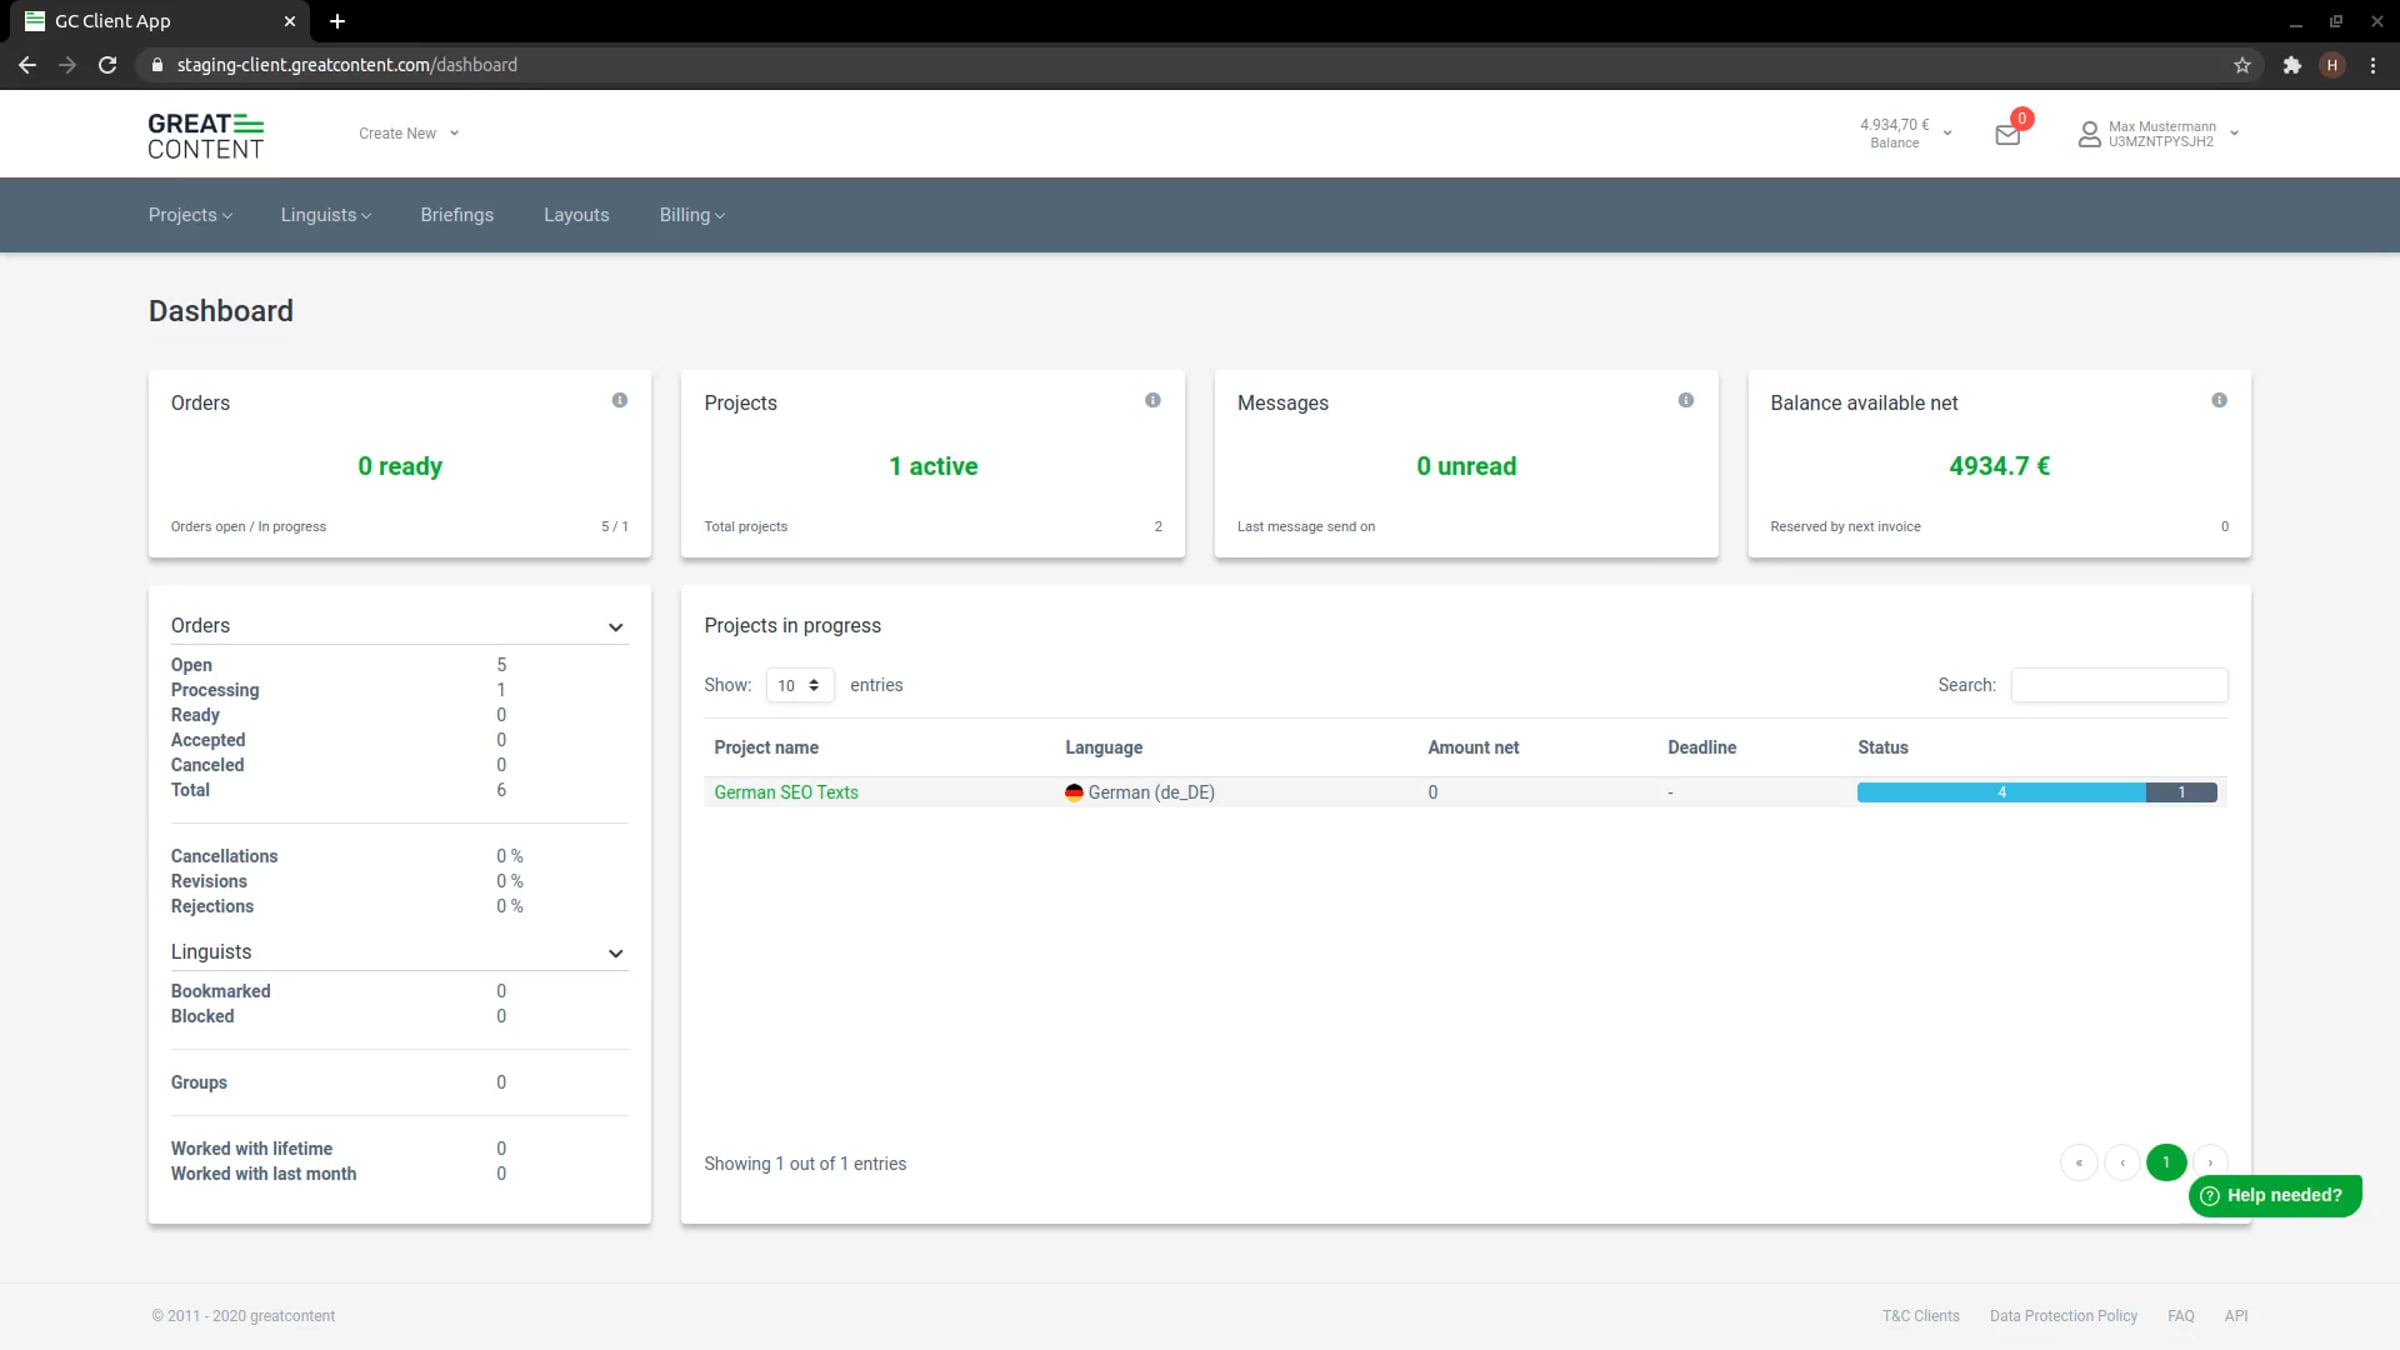Open a new browser tab
Screen dimensions: 2400x1350
(x=337, y=21)
